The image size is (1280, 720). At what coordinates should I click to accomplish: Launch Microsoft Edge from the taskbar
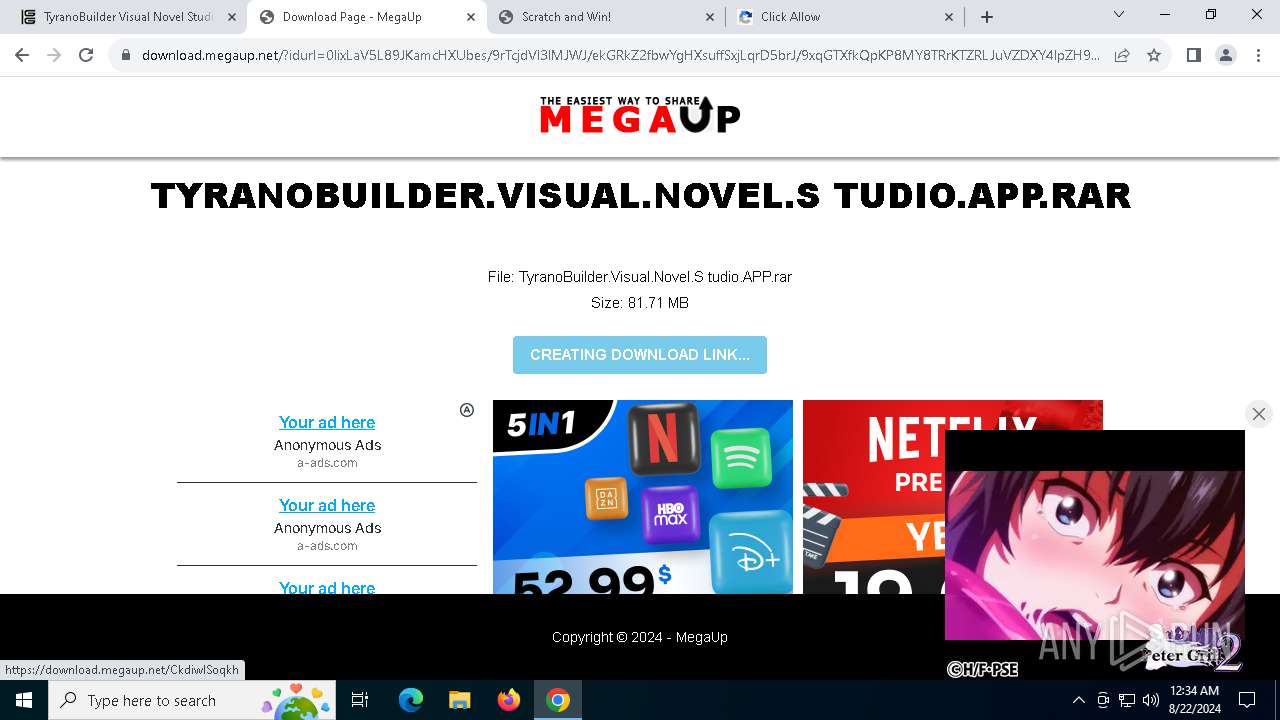[x=411, y=700]
